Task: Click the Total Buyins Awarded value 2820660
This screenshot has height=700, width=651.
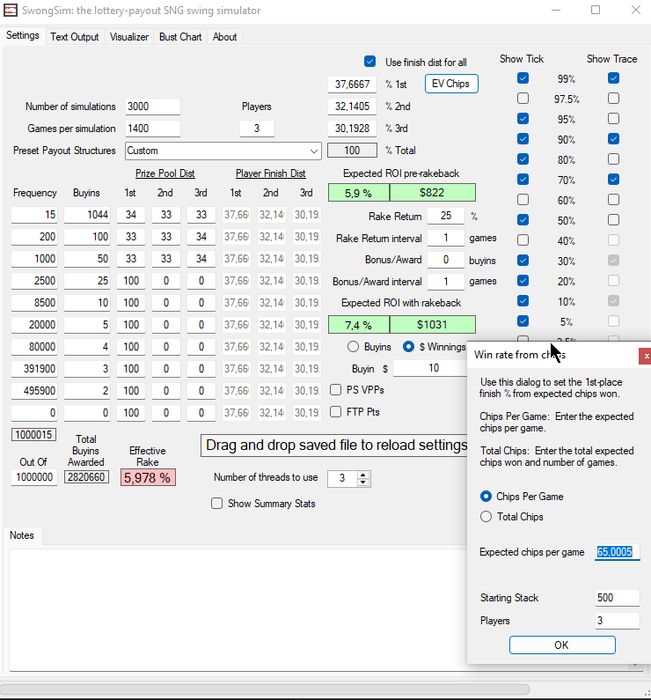Action: (x=87, y=477)
